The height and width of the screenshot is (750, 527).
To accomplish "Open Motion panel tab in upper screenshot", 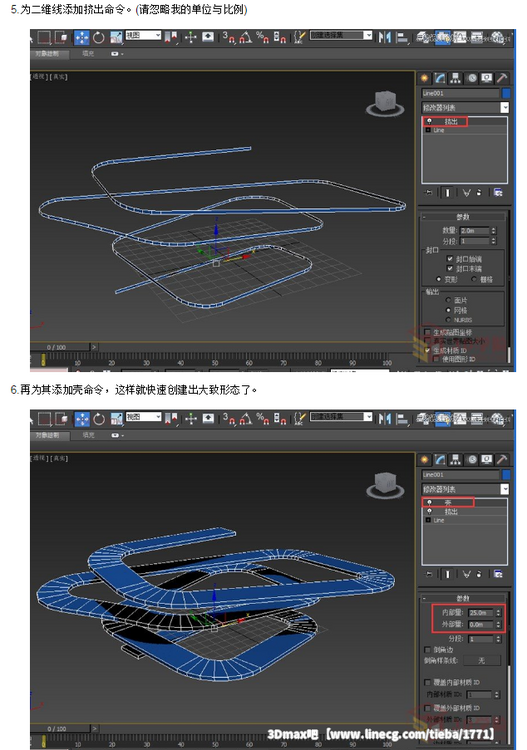I will pyautogui.click(x=472, y=78).
